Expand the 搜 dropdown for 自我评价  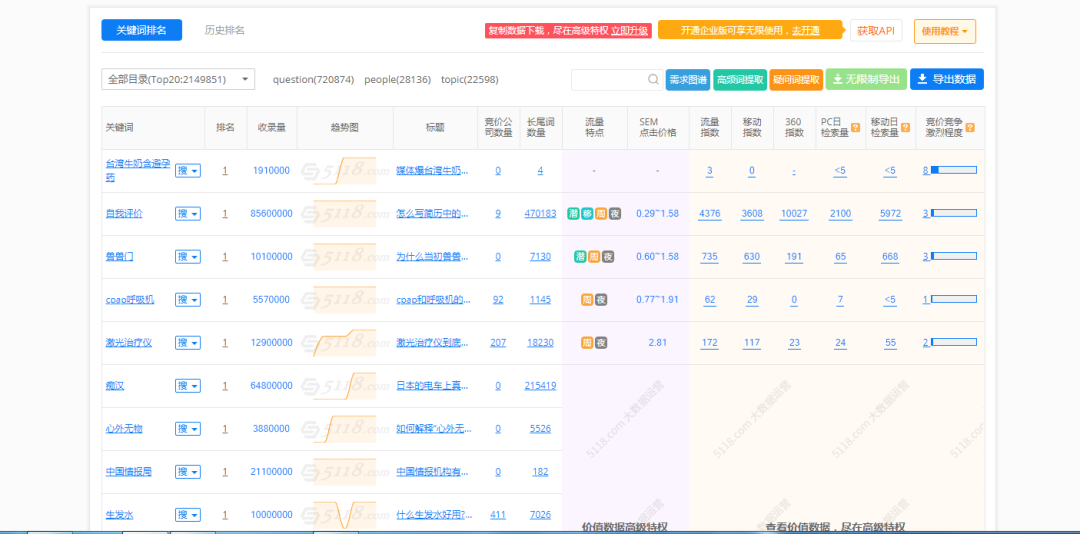188,214
